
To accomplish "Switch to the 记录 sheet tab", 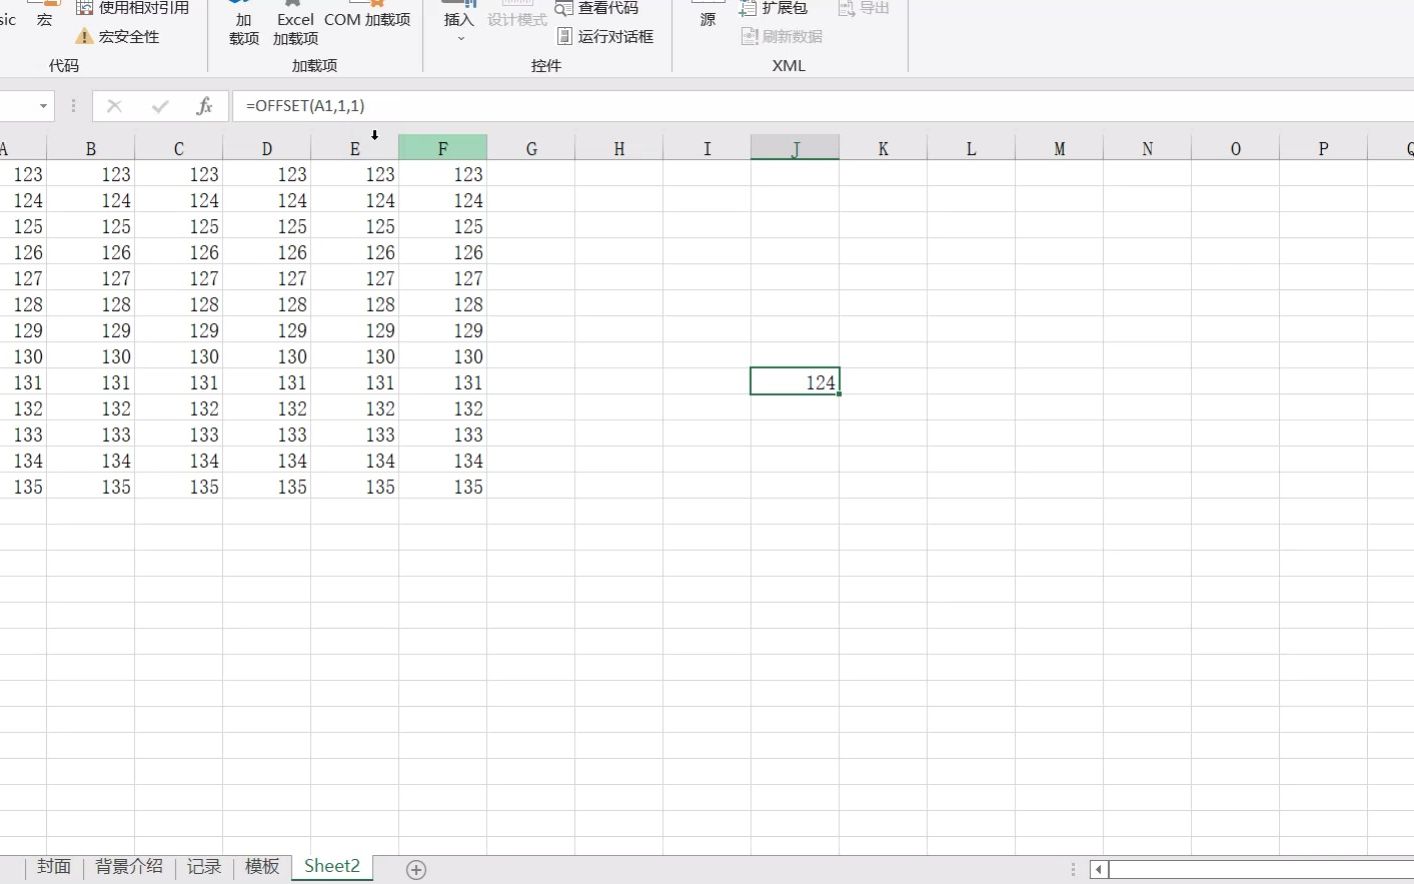I will tap(204, 867).
